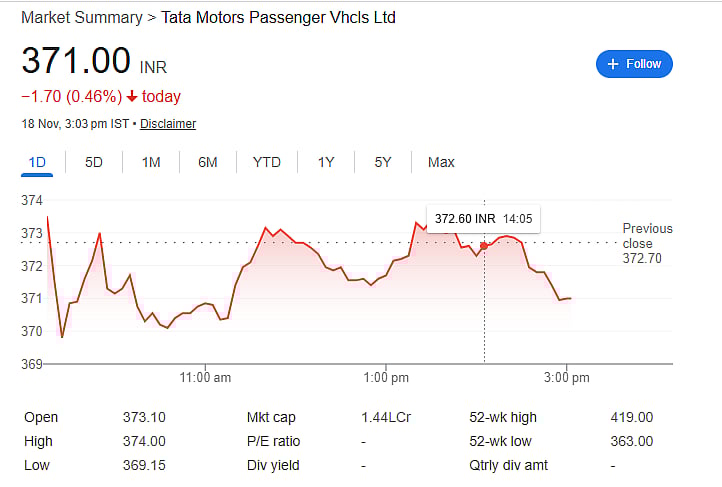Select the 1D time range tab
The height and width of the screenshot is (487, 722).
37,162
